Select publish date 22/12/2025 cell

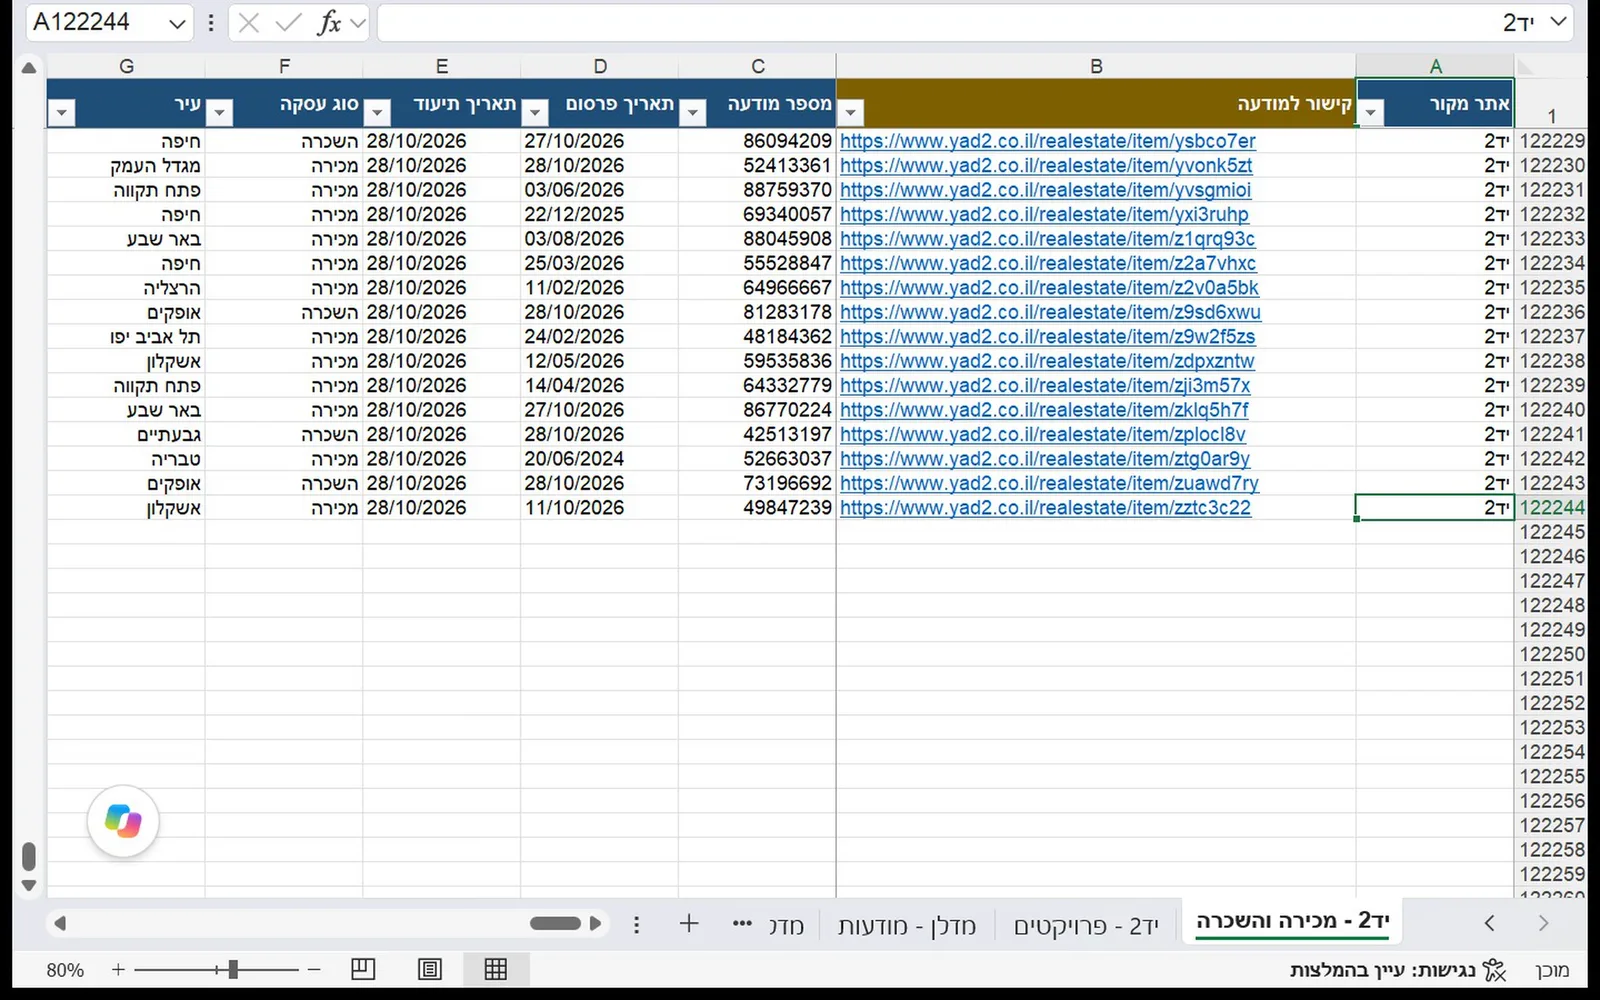(x=599, y=214)
